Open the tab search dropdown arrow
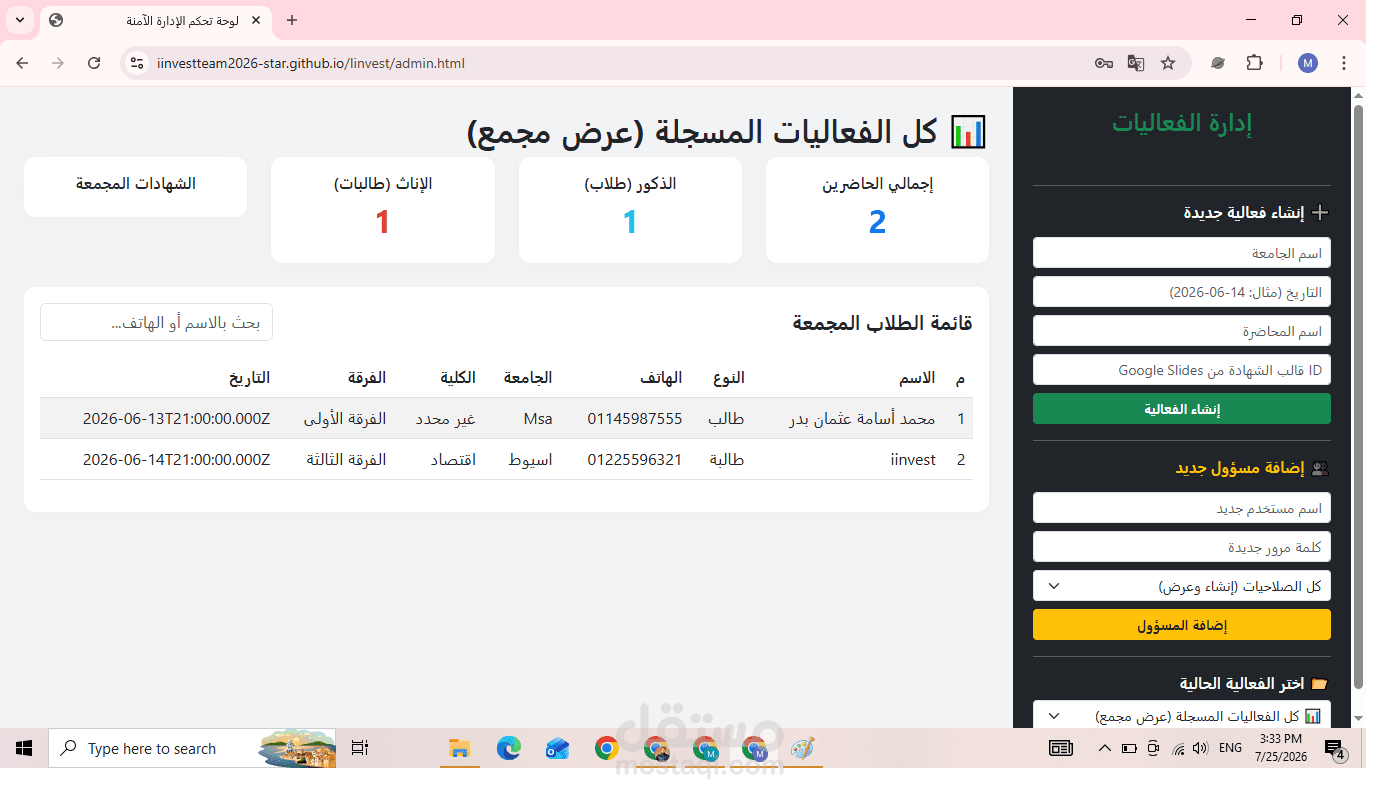Screen dimensions: 1400x796 [20, 20]
